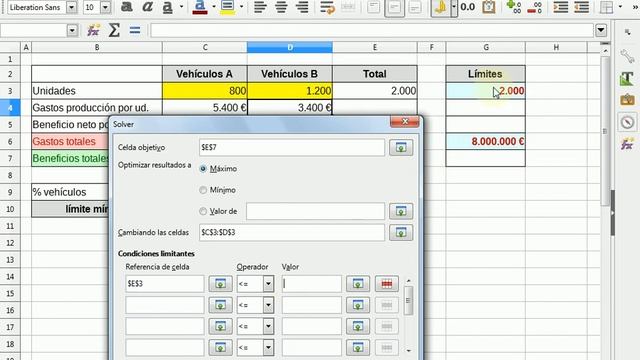Screen dimensions: 640x360
Task: Expand the currency format dropdown arrow
Action: (453, 7)
